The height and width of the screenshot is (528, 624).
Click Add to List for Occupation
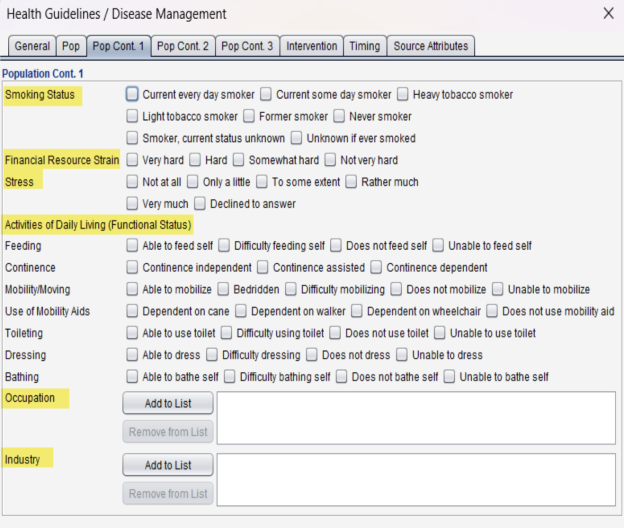[168, 404]
